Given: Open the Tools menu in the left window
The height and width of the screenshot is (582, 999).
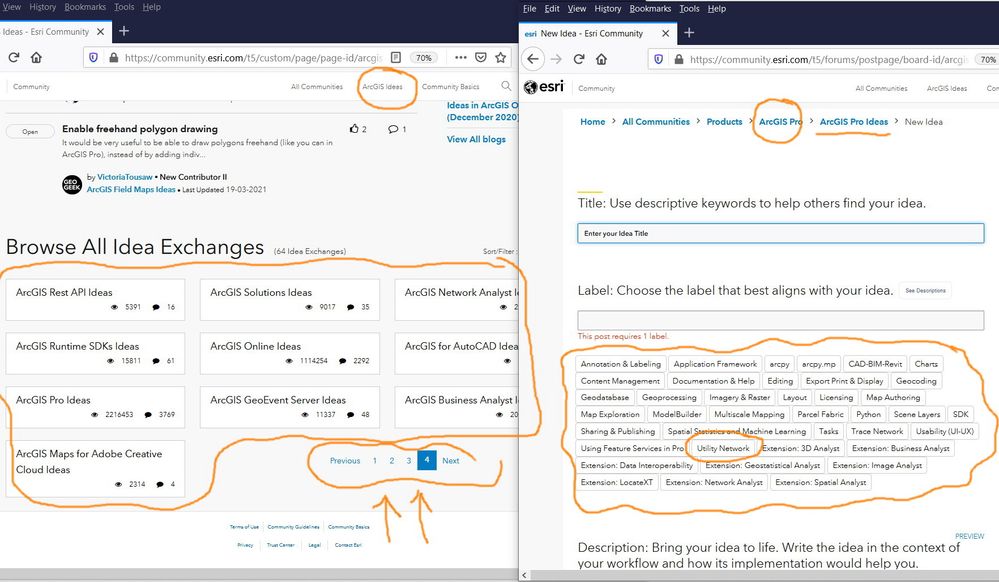Looking at the screenshot, I should (124, 7).
